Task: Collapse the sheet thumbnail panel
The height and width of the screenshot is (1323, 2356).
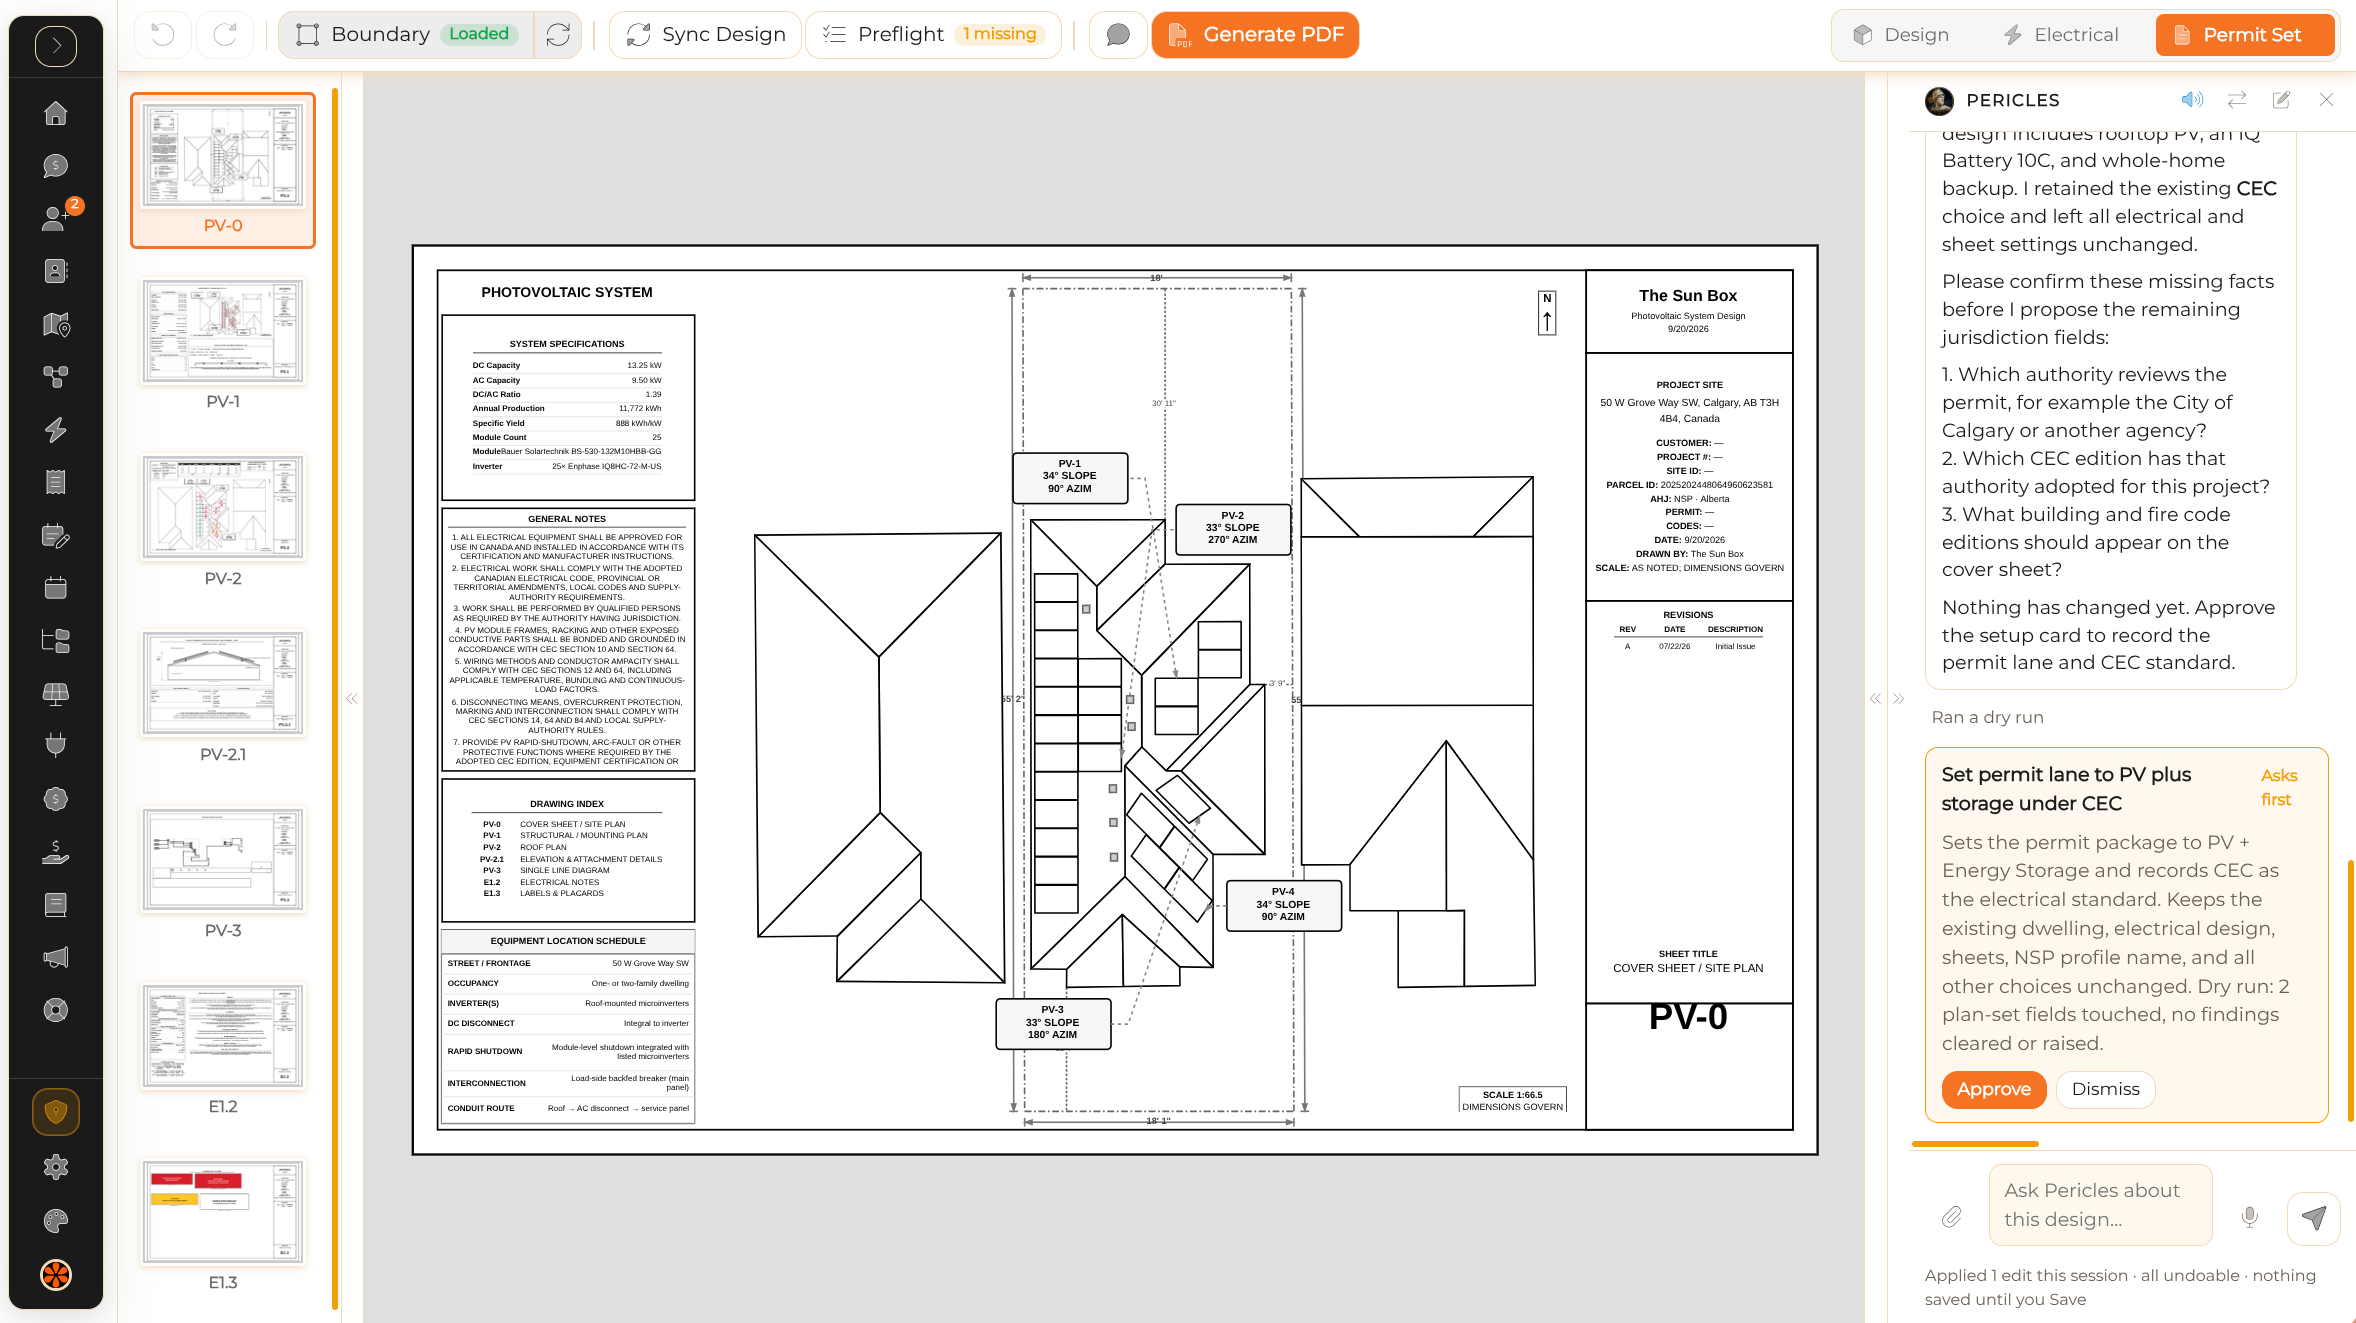Action: pos(352,698)
